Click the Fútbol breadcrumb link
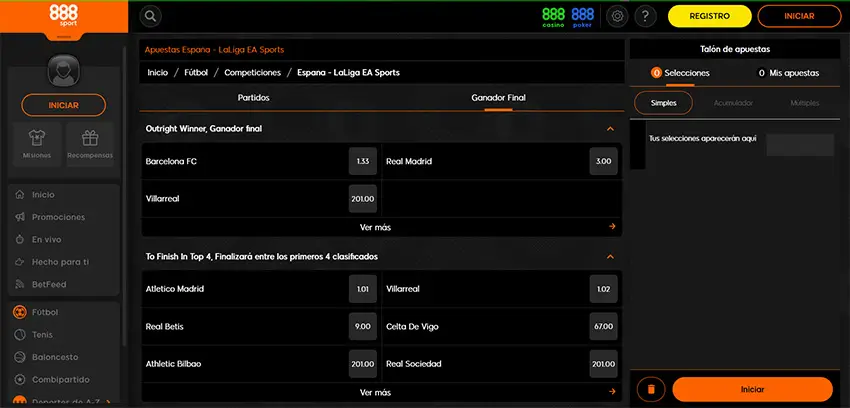Viewport: 850px width, 408px height. click(196, 73)
